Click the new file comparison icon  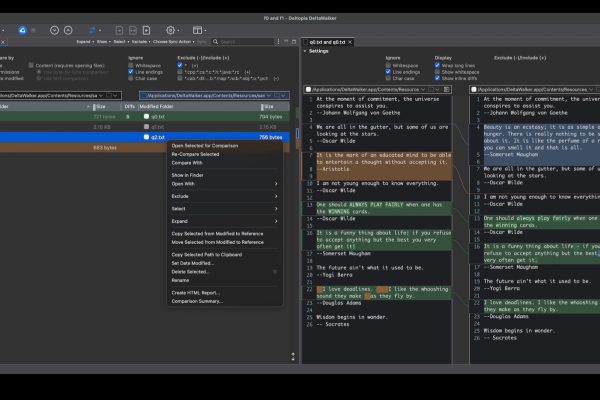(119, 30)
